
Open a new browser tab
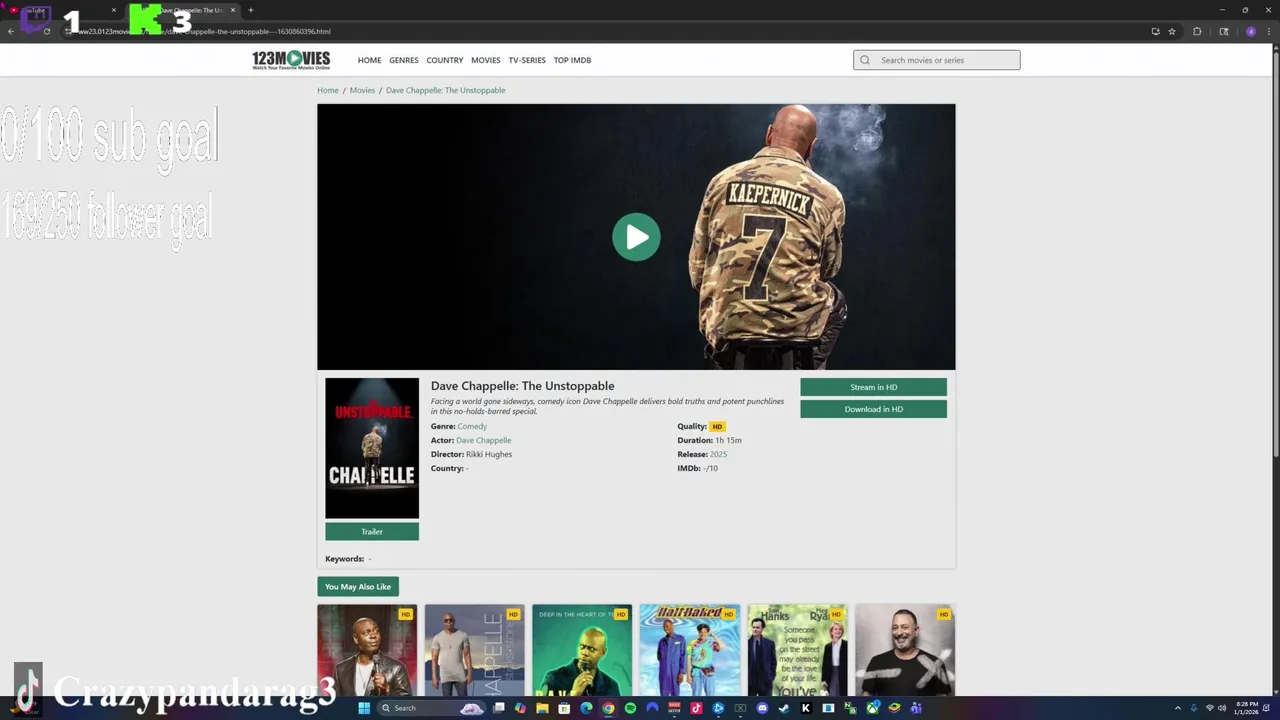[250, 10]
